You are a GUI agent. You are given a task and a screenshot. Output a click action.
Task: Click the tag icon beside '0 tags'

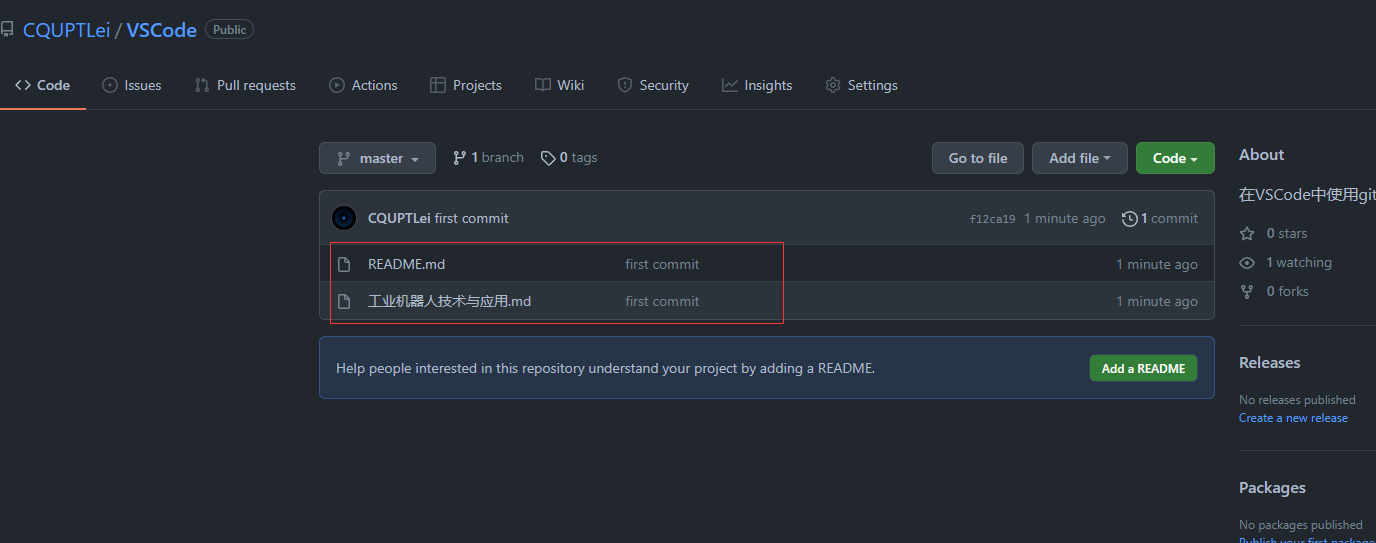pyautogui.click(x=548, y=157)
